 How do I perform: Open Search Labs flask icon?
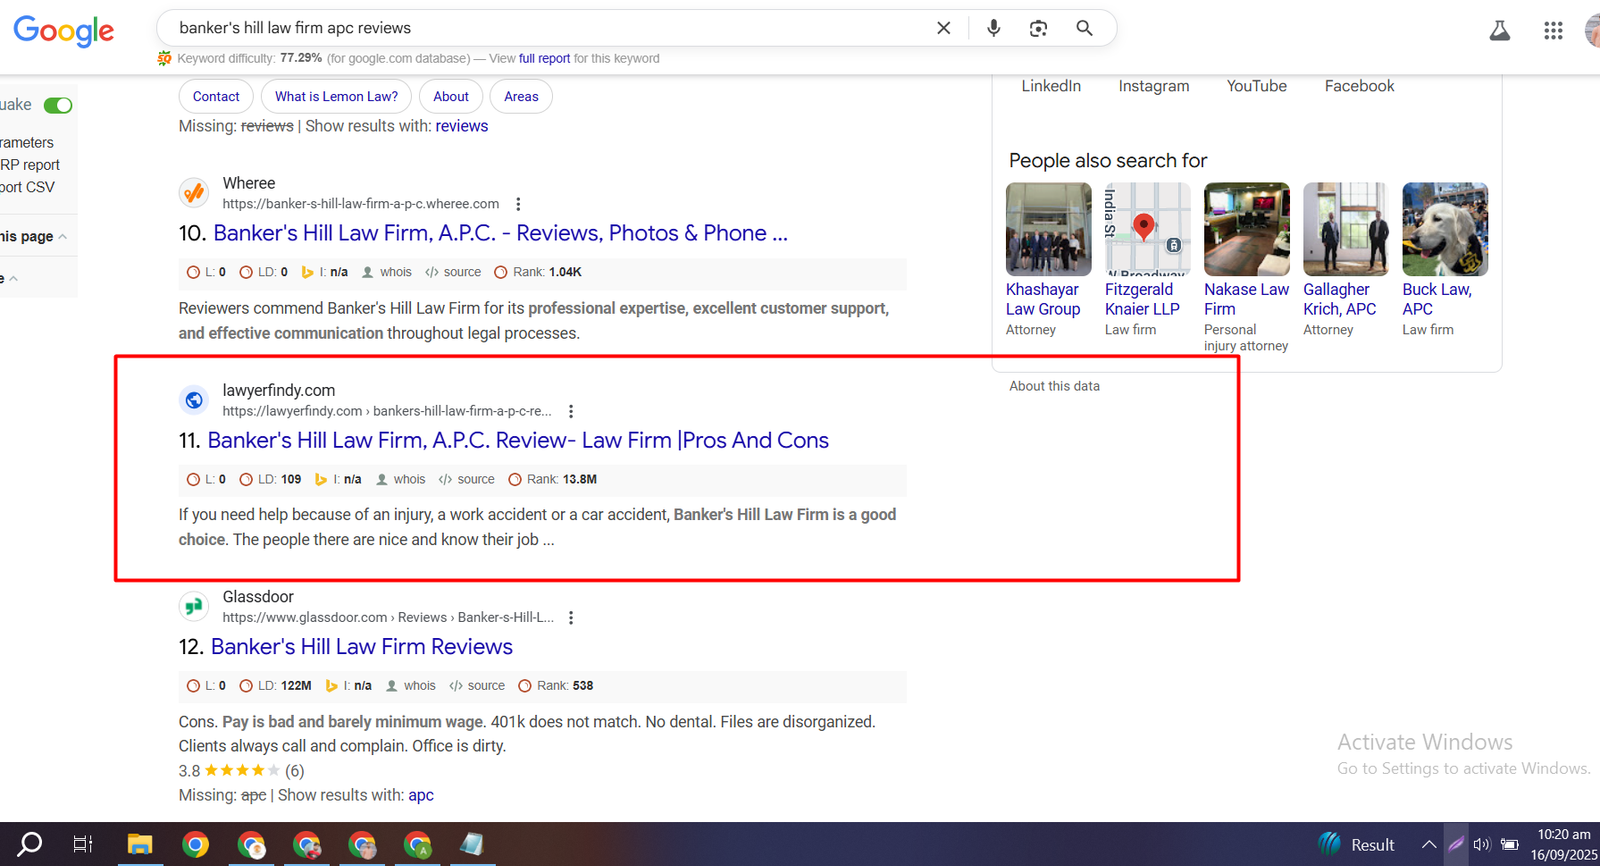point(1499,31)
